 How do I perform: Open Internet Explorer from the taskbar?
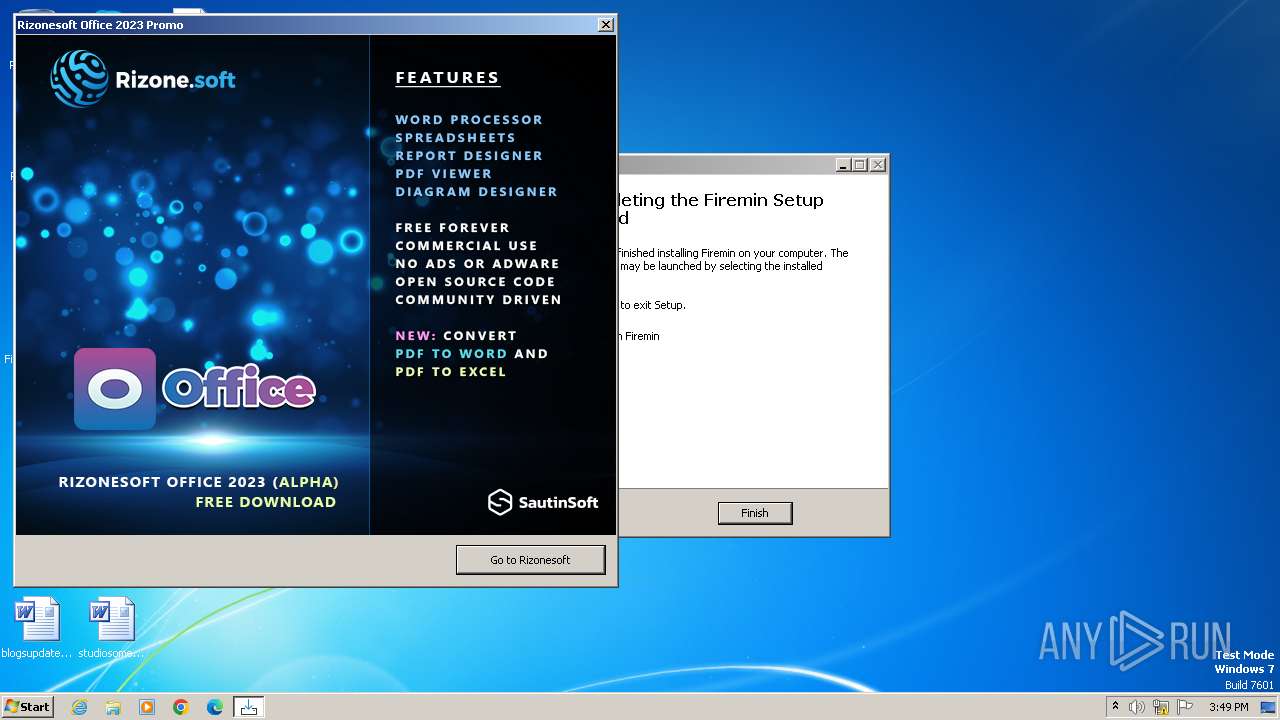(80, 707)
